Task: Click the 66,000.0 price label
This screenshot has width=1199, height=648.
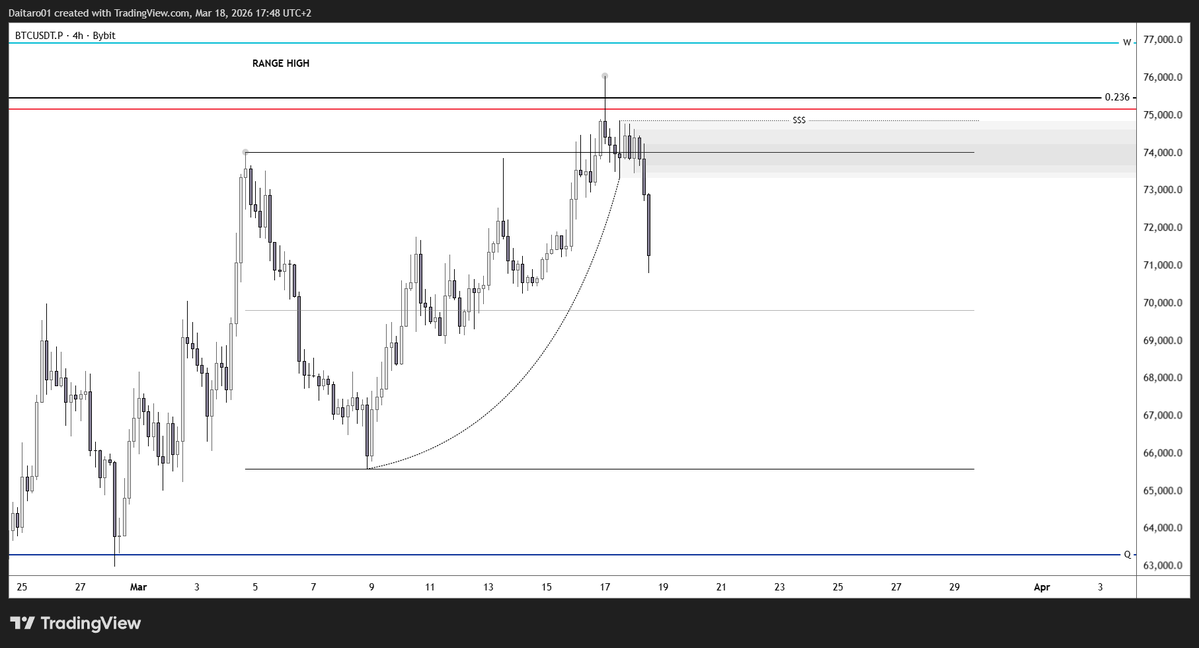Action: (1162, 453)
